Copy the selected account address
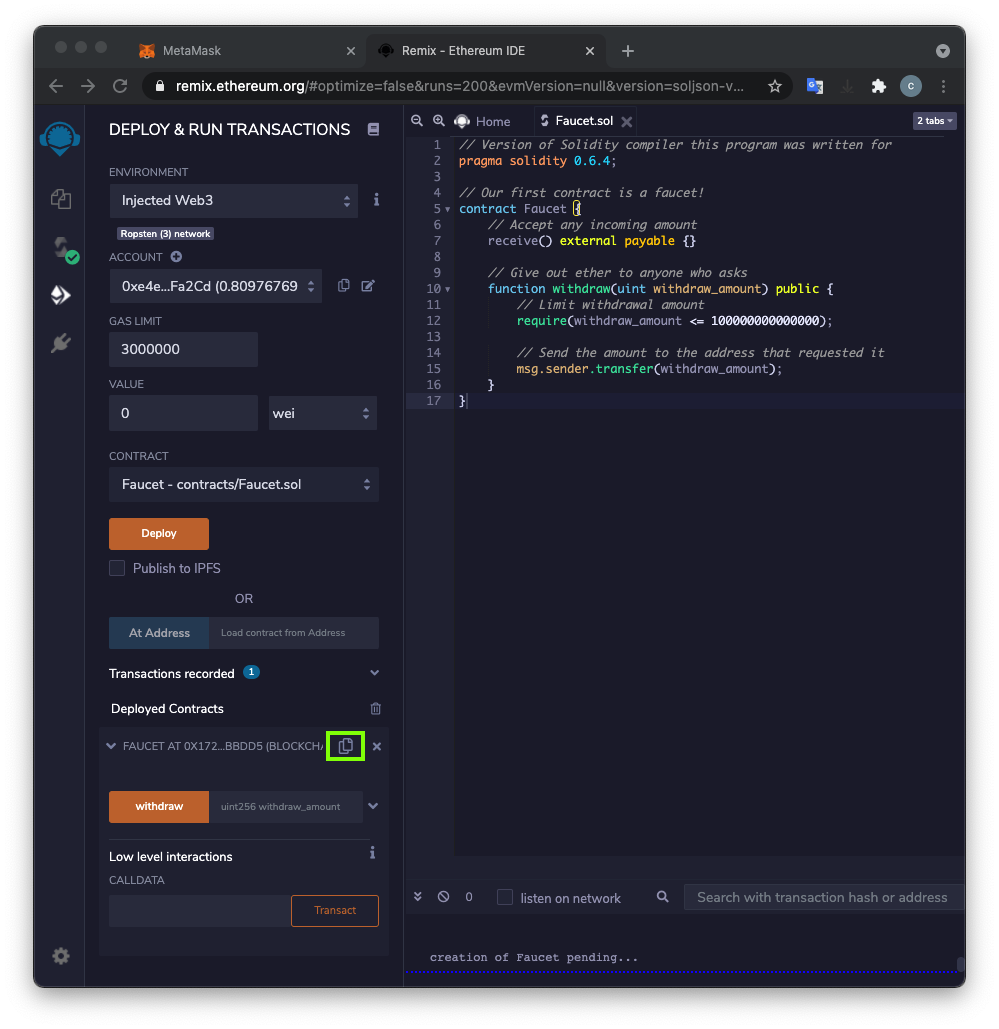 [344, 286]
